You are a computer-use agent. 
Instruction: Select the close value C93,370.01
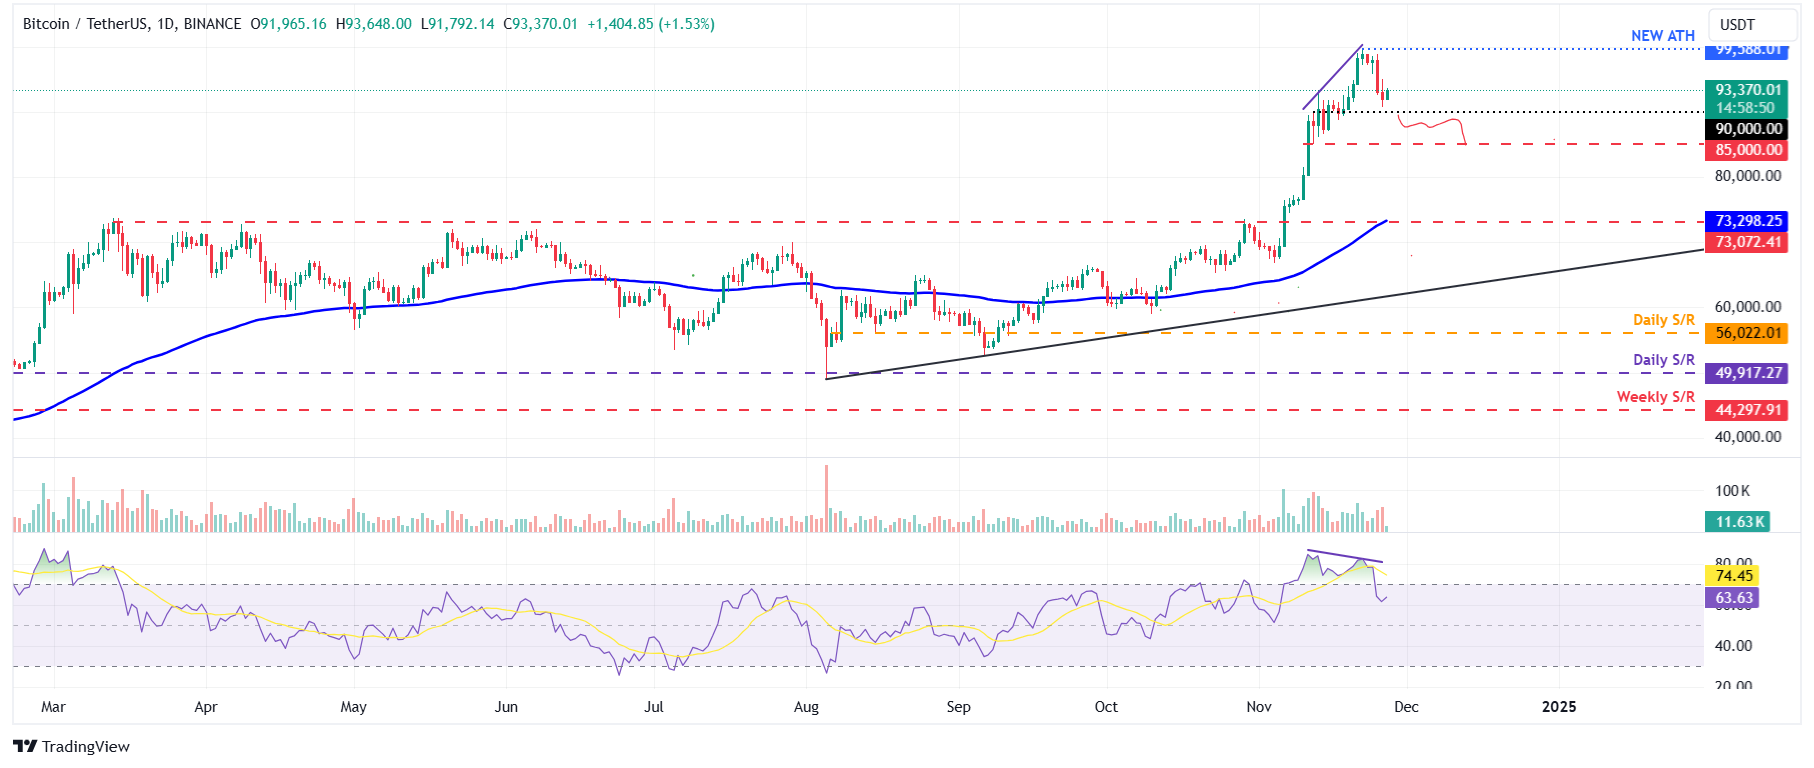pyautogui.click(x=540, y=24)
